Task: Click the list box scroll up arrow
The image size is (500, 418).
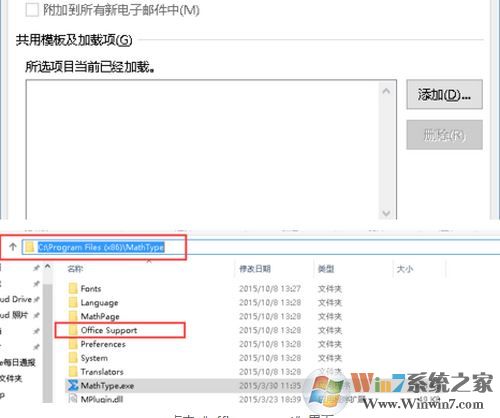Action: pos(386,91)
